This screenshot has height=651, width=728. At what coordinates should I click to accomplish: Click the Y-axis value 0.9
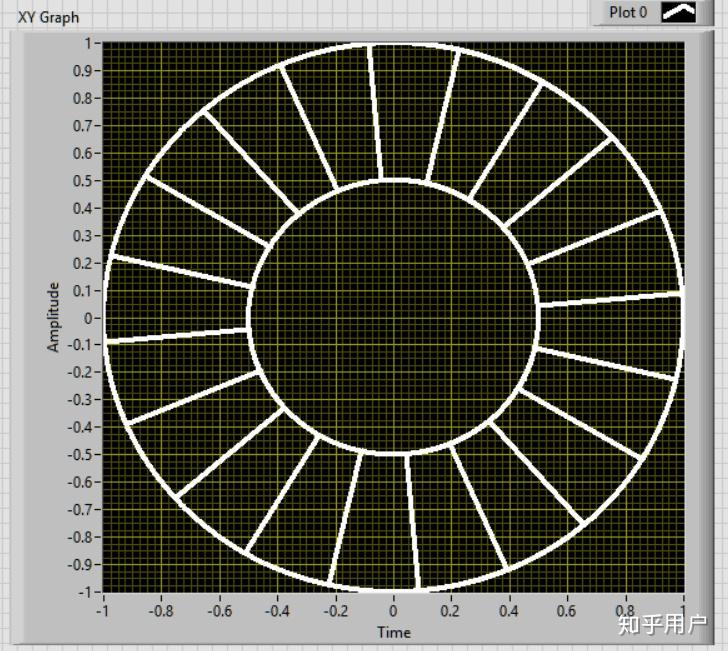[83, 71]
